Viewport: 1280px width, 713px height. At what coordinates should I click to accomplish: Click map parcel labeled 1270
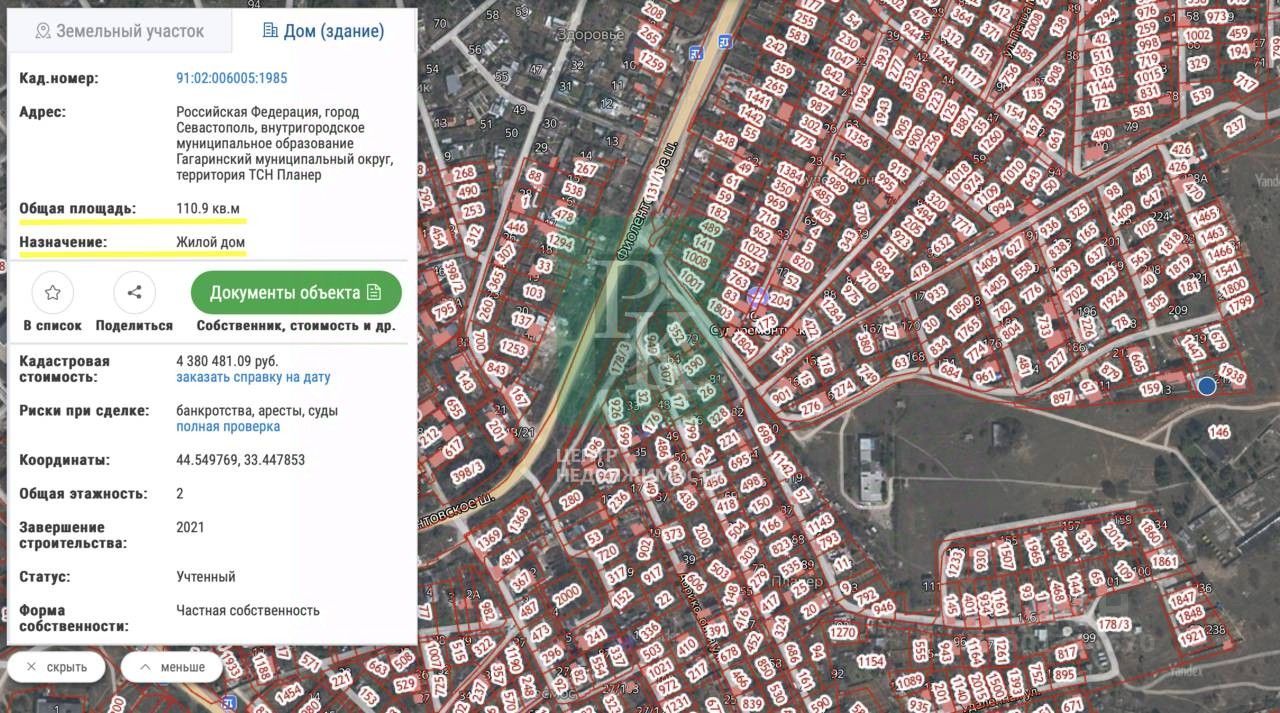pyautogui.click(x=843, y=632)
